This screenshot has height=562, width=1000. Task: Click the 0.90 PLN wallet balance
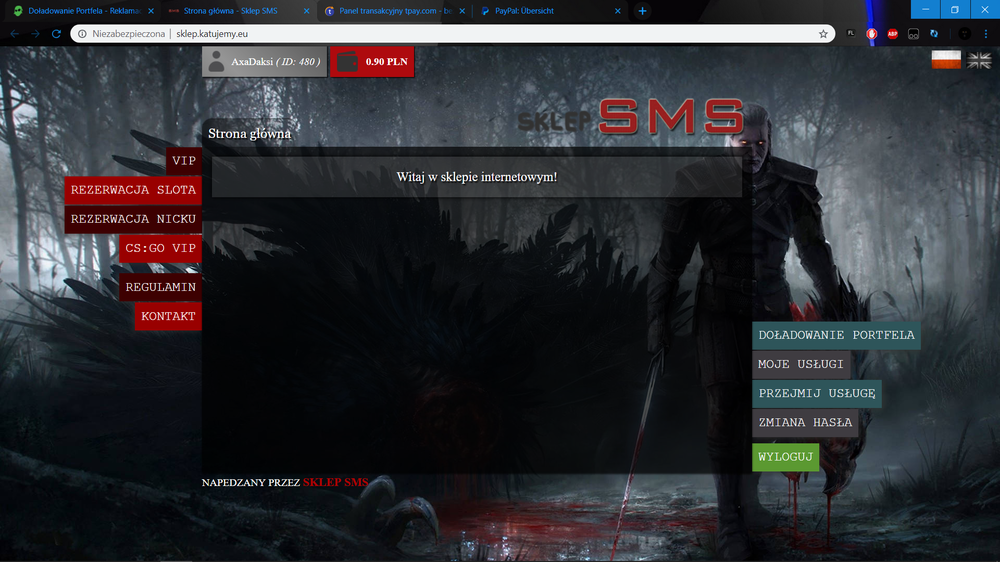tap(372, 62)
